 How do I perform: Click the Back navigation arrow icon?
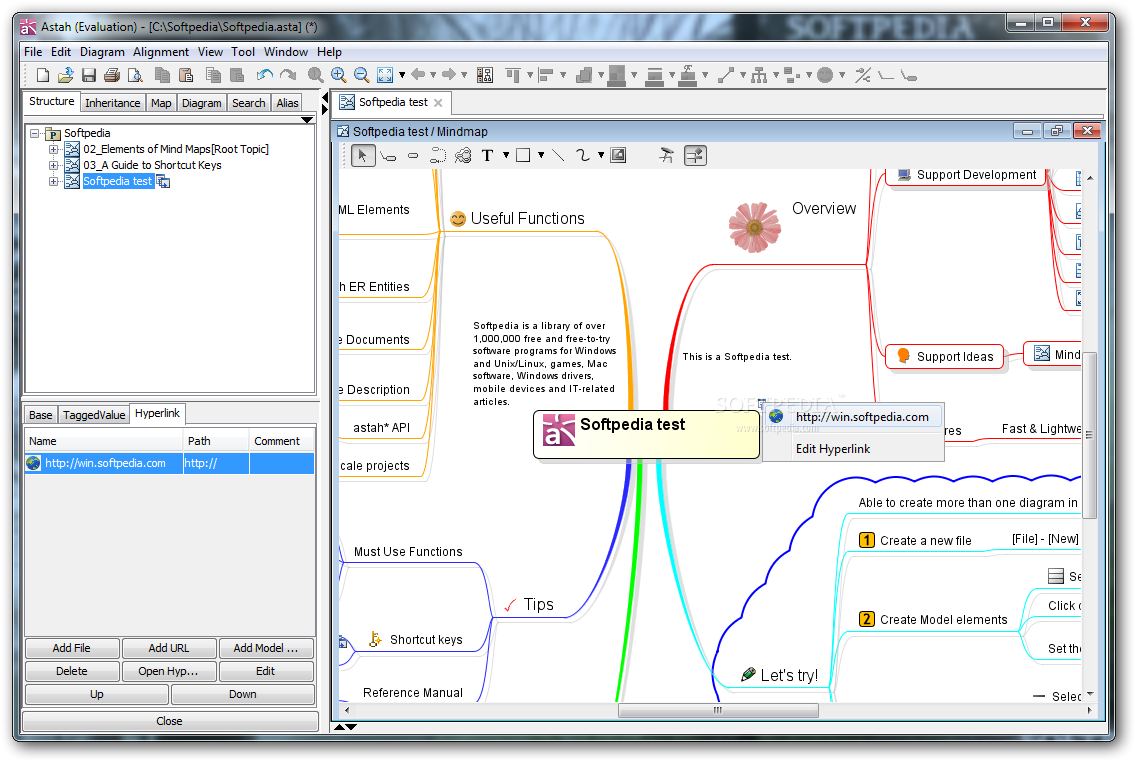point(418,74)
